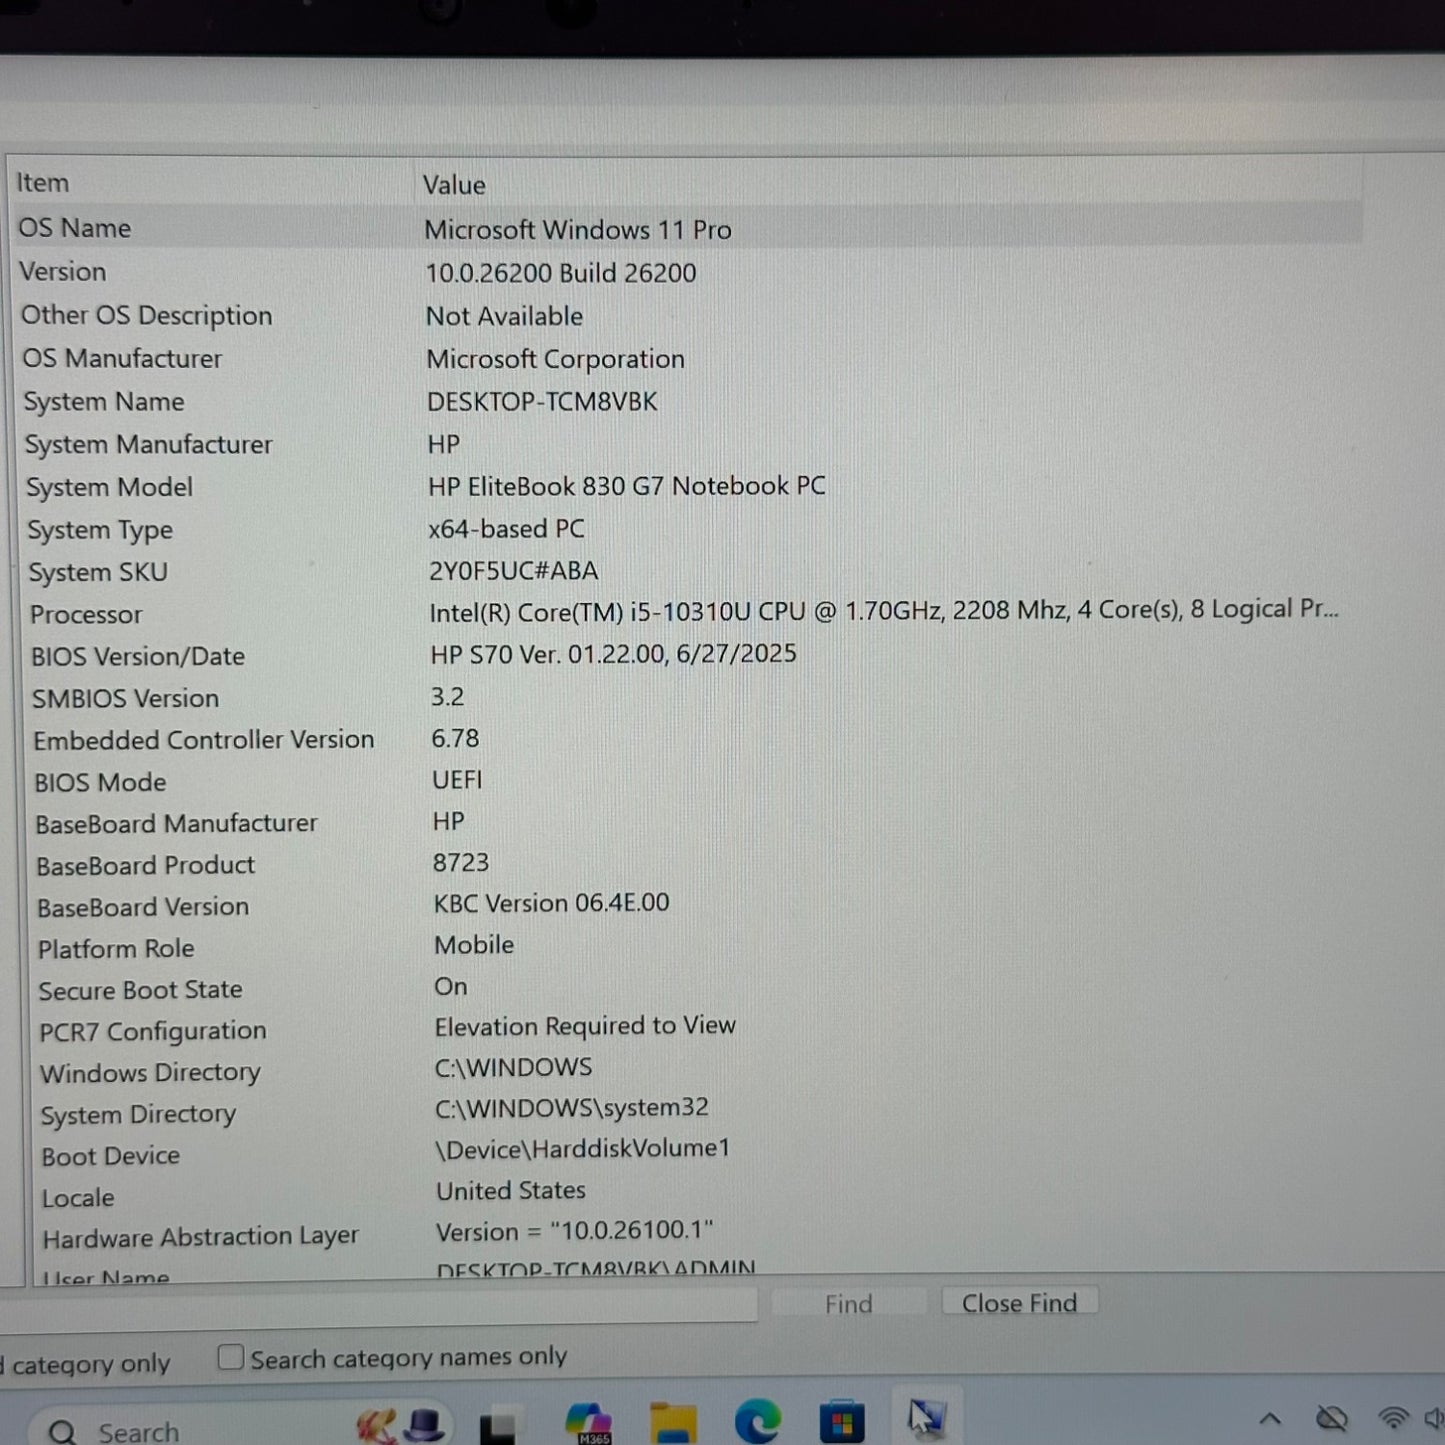Select the Processor row

click(86, 615)
